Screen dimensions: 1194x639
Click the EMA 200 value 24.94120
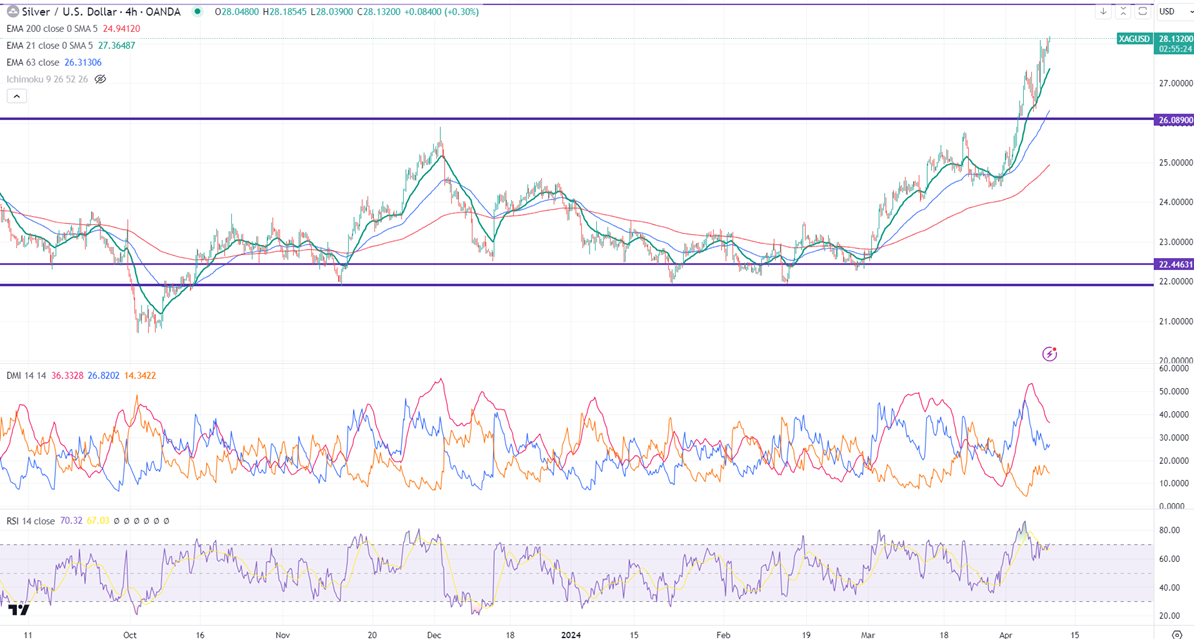pyautogui.click(x=121, y=29)
